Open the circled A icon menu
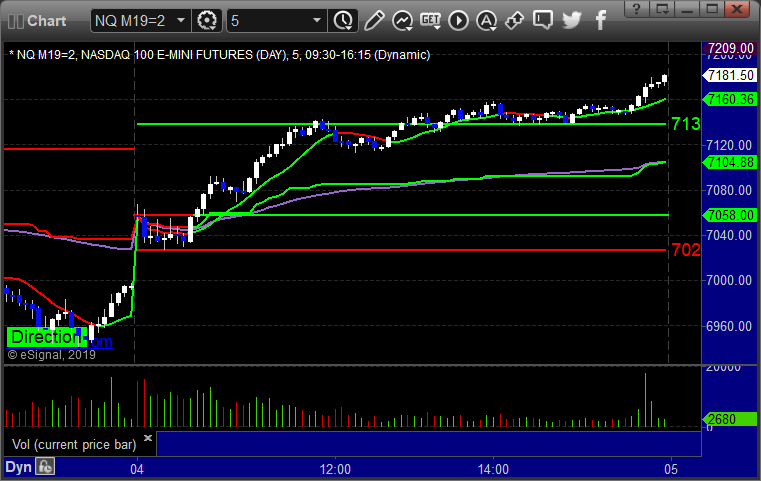 [x=486, y=20]
